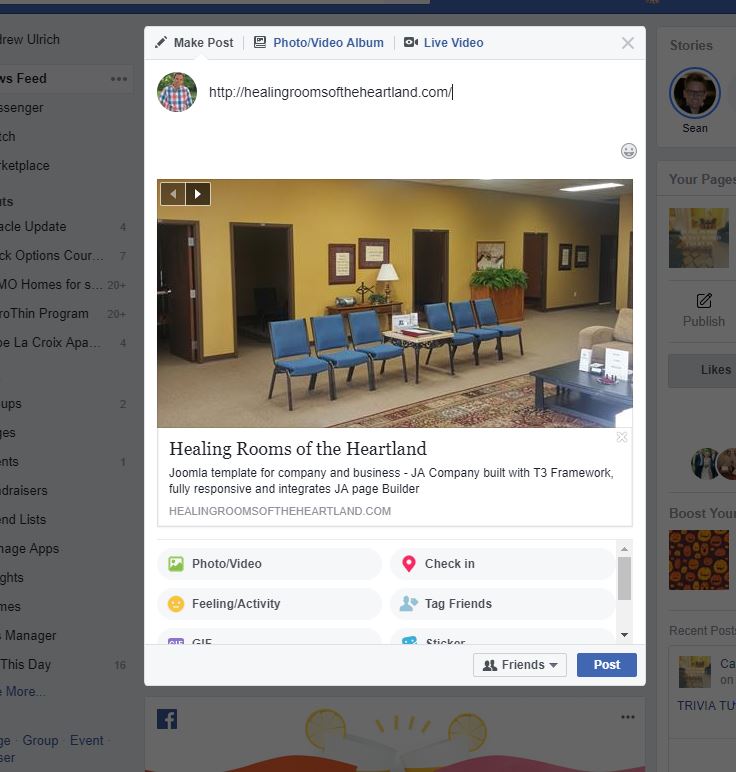The image size is (736, 772).
Task: Choose Check in location option
Action: tap(502, 564)
